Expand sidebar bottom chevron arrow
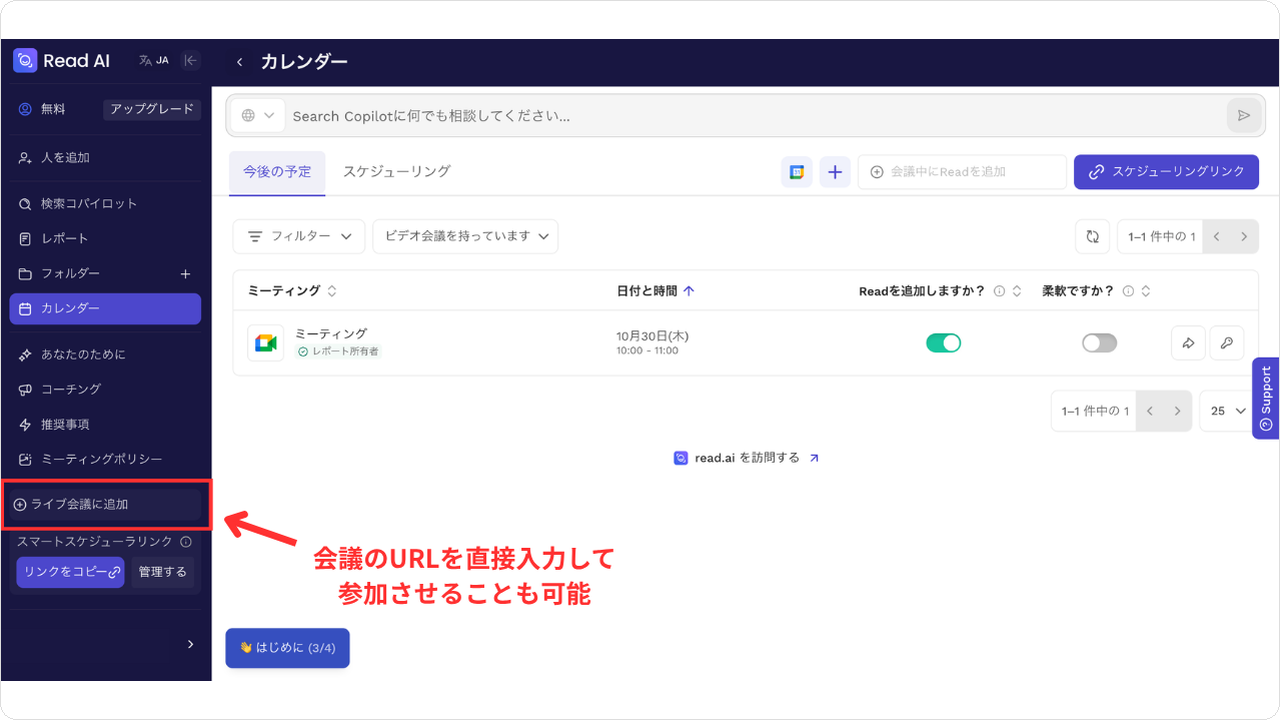The height and width of the screenshot is (720, 1280). click(x=191, y=645)
